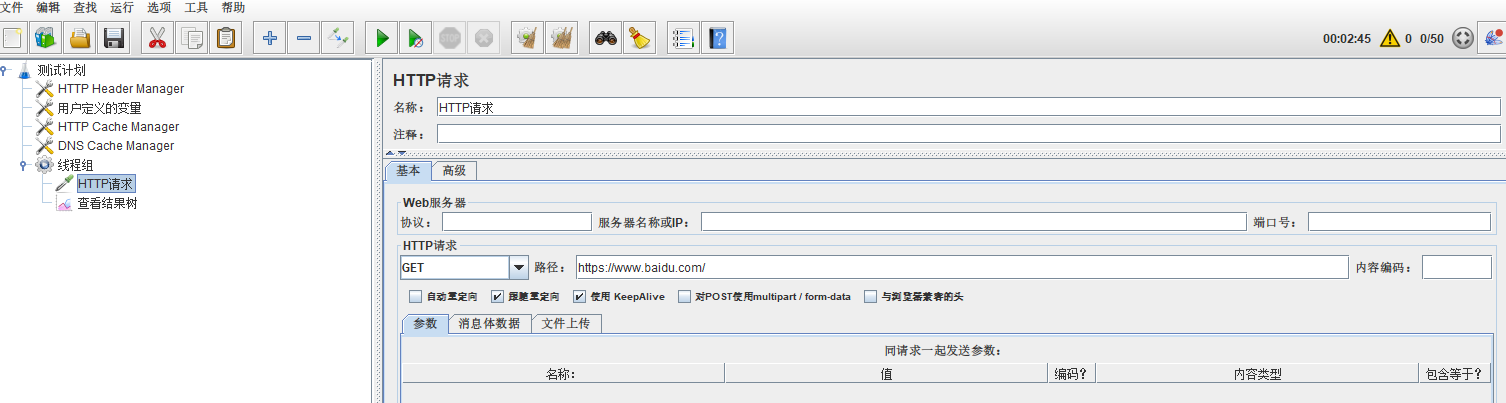Select DNS Cache Manager in tree

click(x=115, y=146)
